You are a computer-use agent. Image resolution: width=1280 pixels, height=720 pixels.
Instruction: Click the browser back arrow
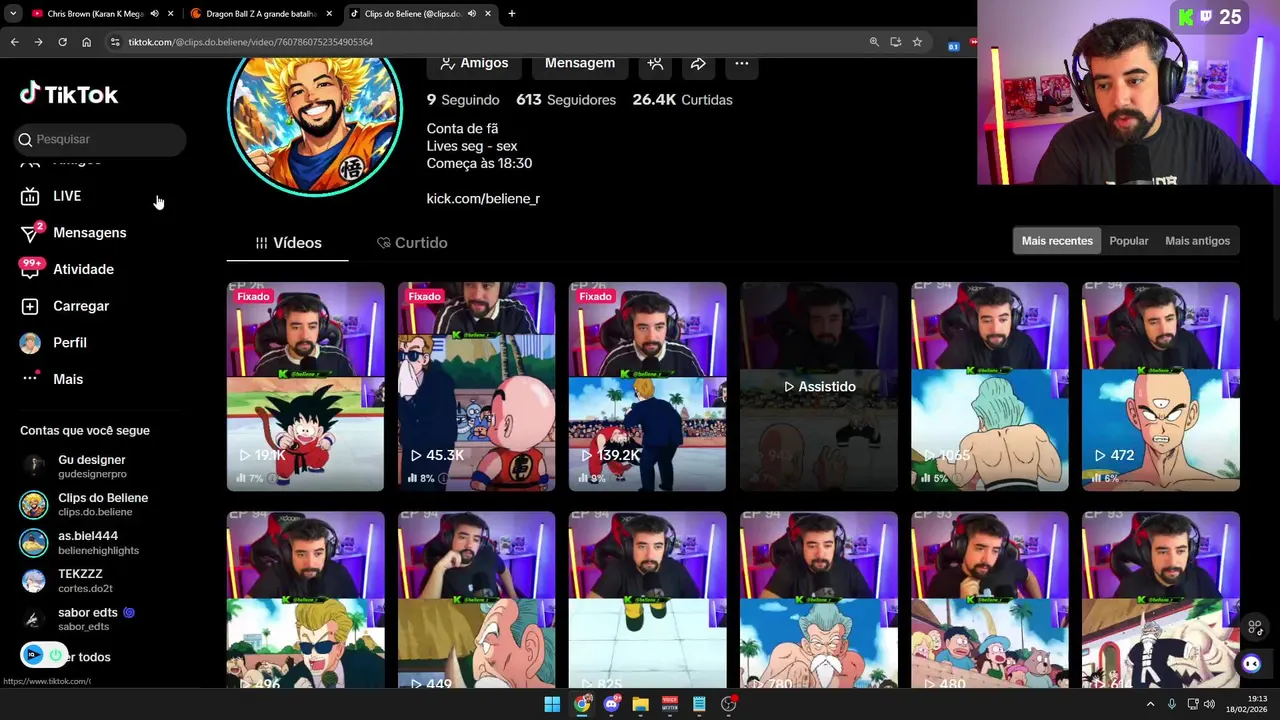pyautogui.click(x=14, y=42)
